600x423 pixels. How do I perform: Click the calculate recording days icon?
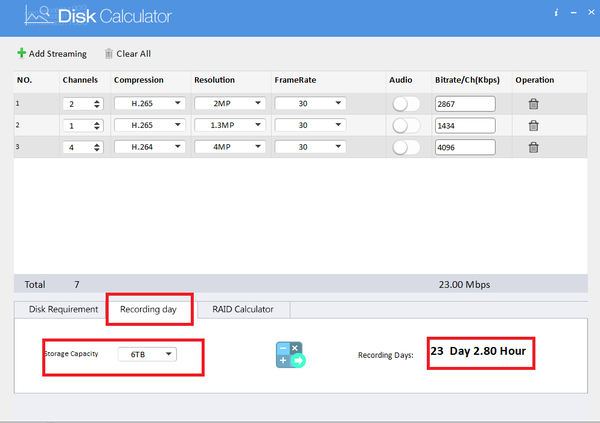point(291,355)
